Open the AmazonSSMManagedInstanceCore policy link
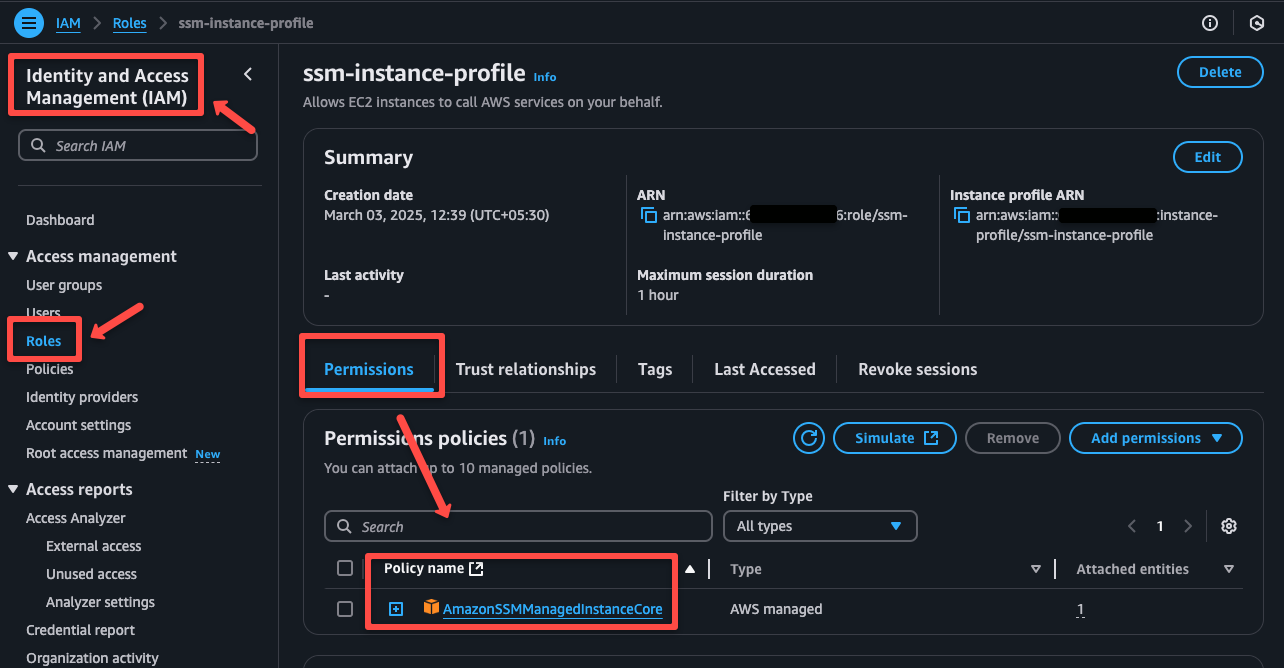 (554, 608)
